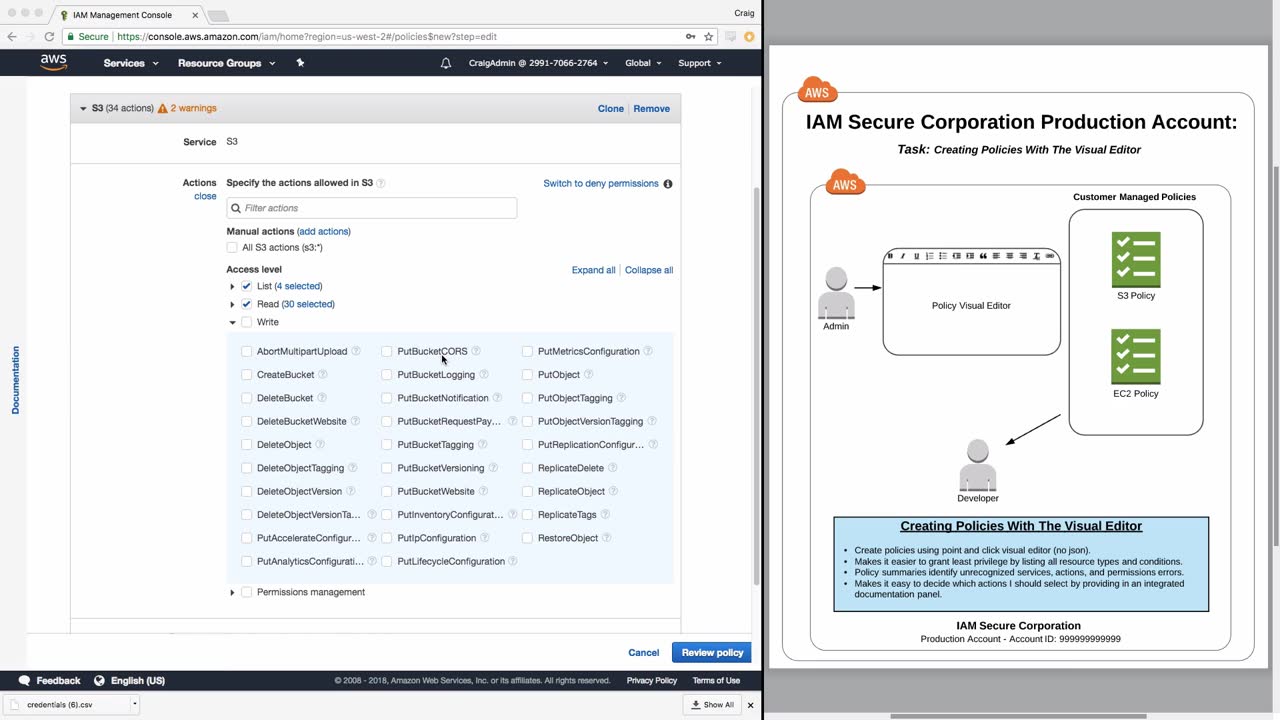Open the credentials (6).csv download options arrow
The width and height of the screenshot is (1280, 720).
[134, 704]
